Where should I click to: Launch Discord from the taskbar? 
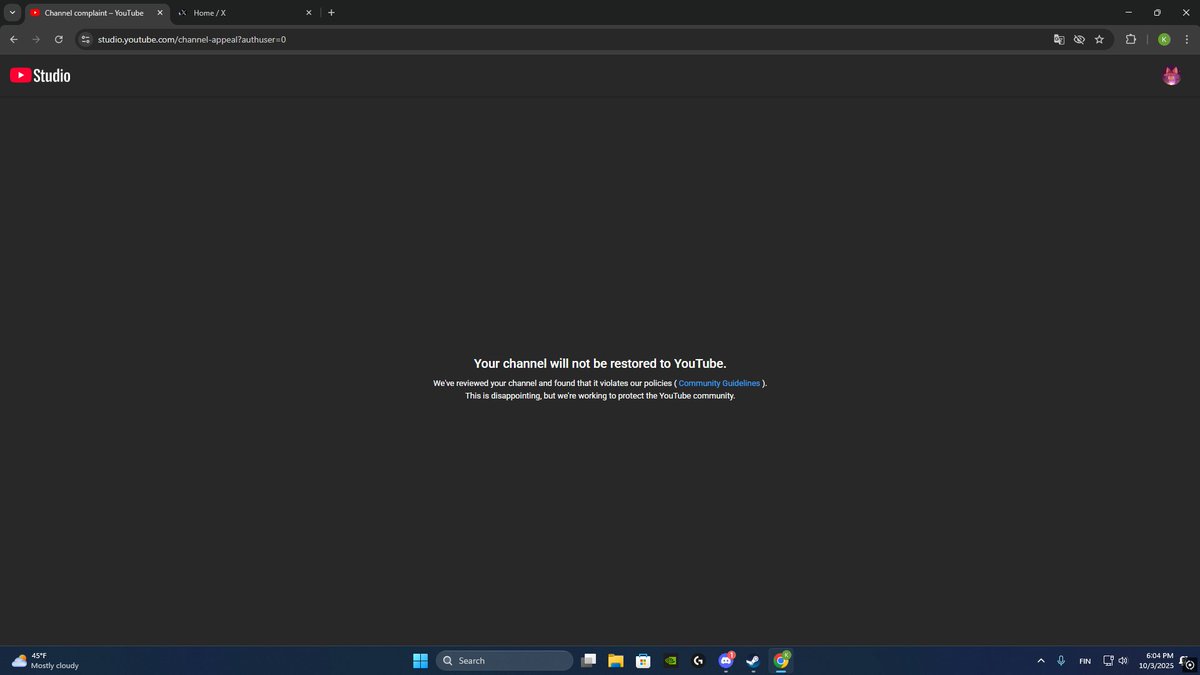point(725,660)
